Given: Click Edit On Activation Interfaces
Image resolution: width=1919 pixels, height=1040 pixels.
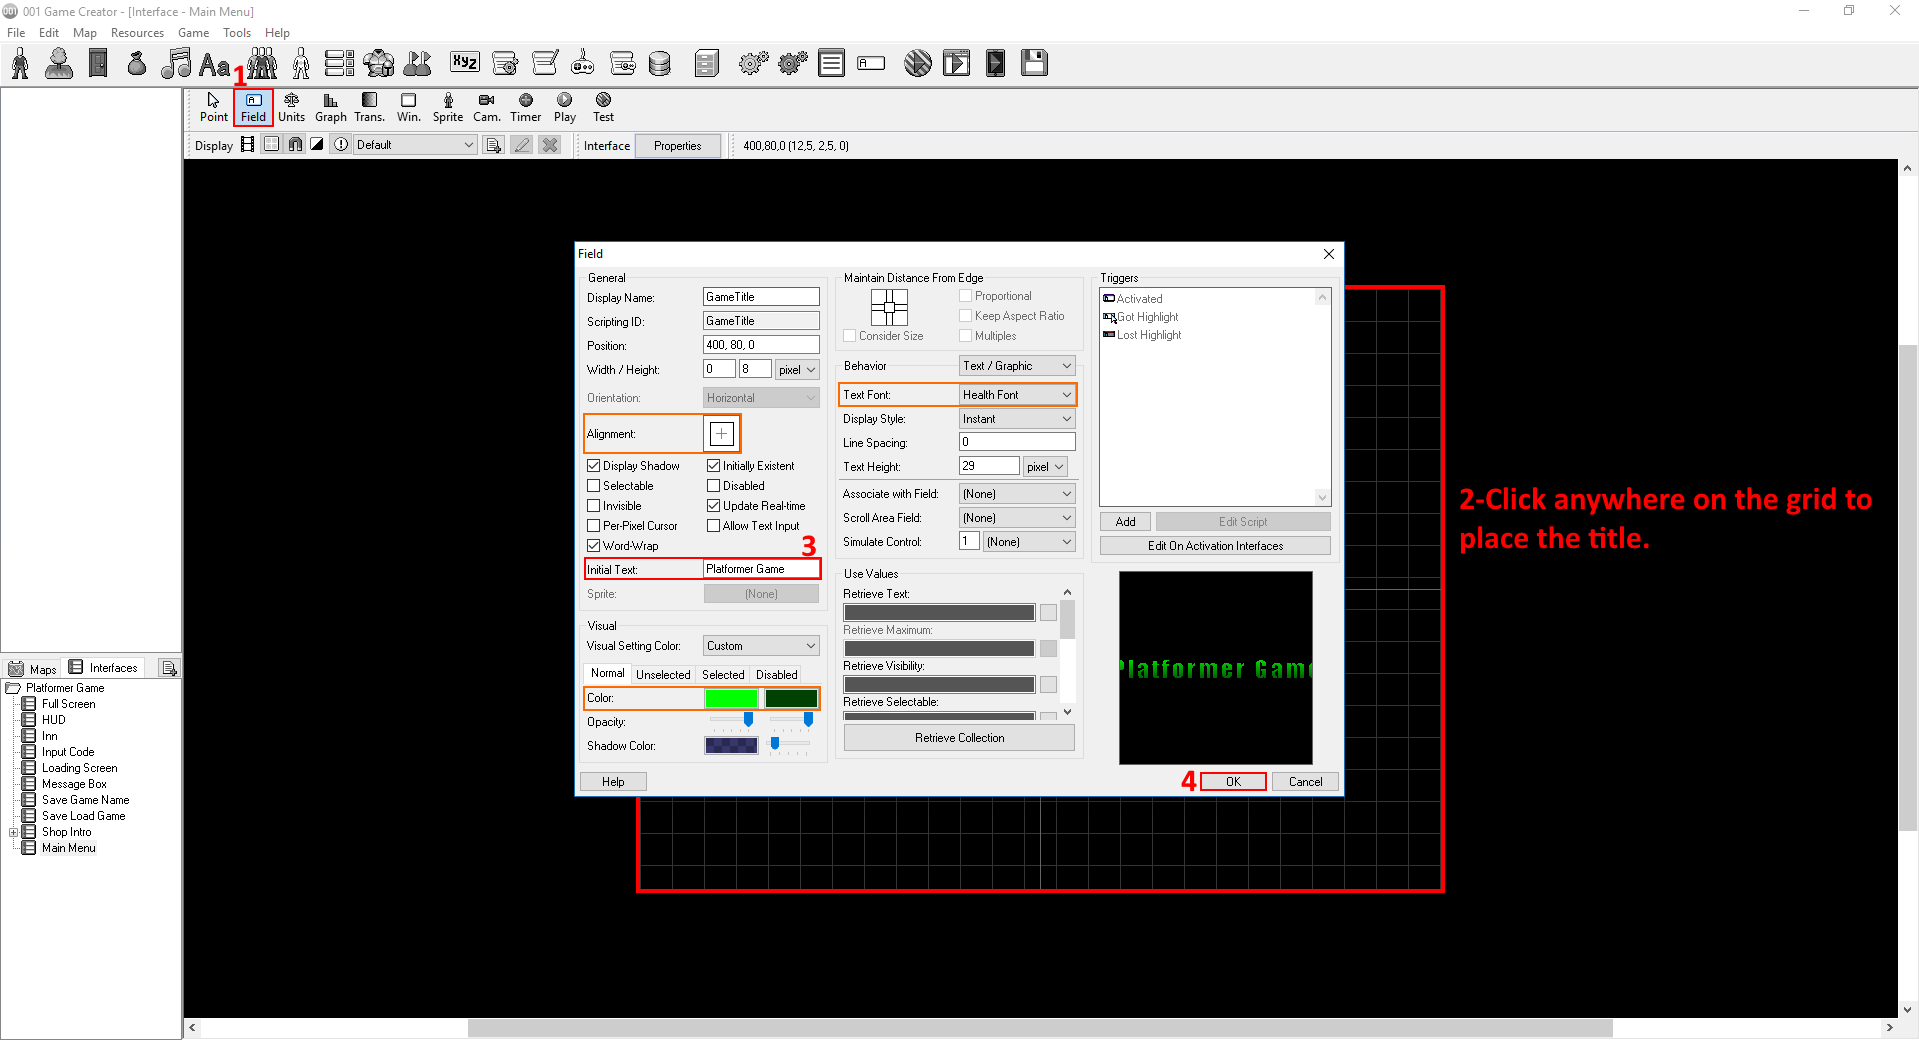Looking at the screenshot, I should (1215, 546).
